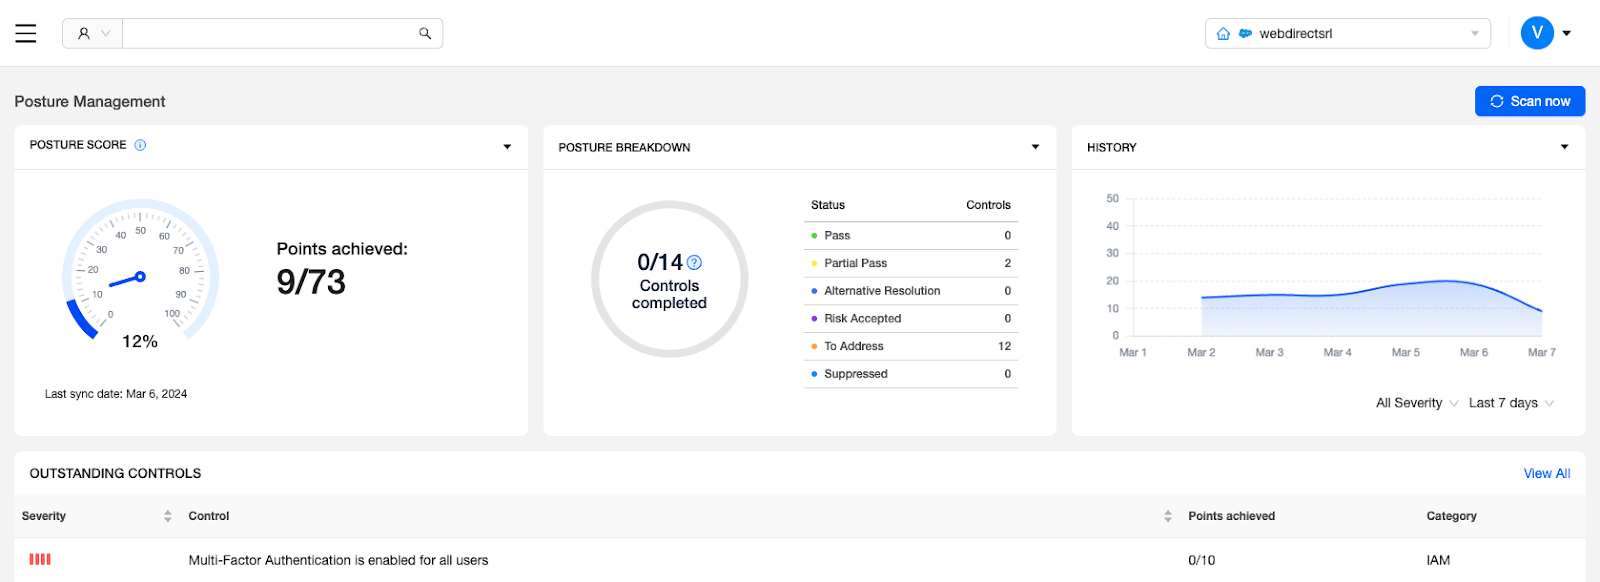The height and width of the screenshot is (582, 1600).
Task: Click the To Address count 12
Action: 1004,346
